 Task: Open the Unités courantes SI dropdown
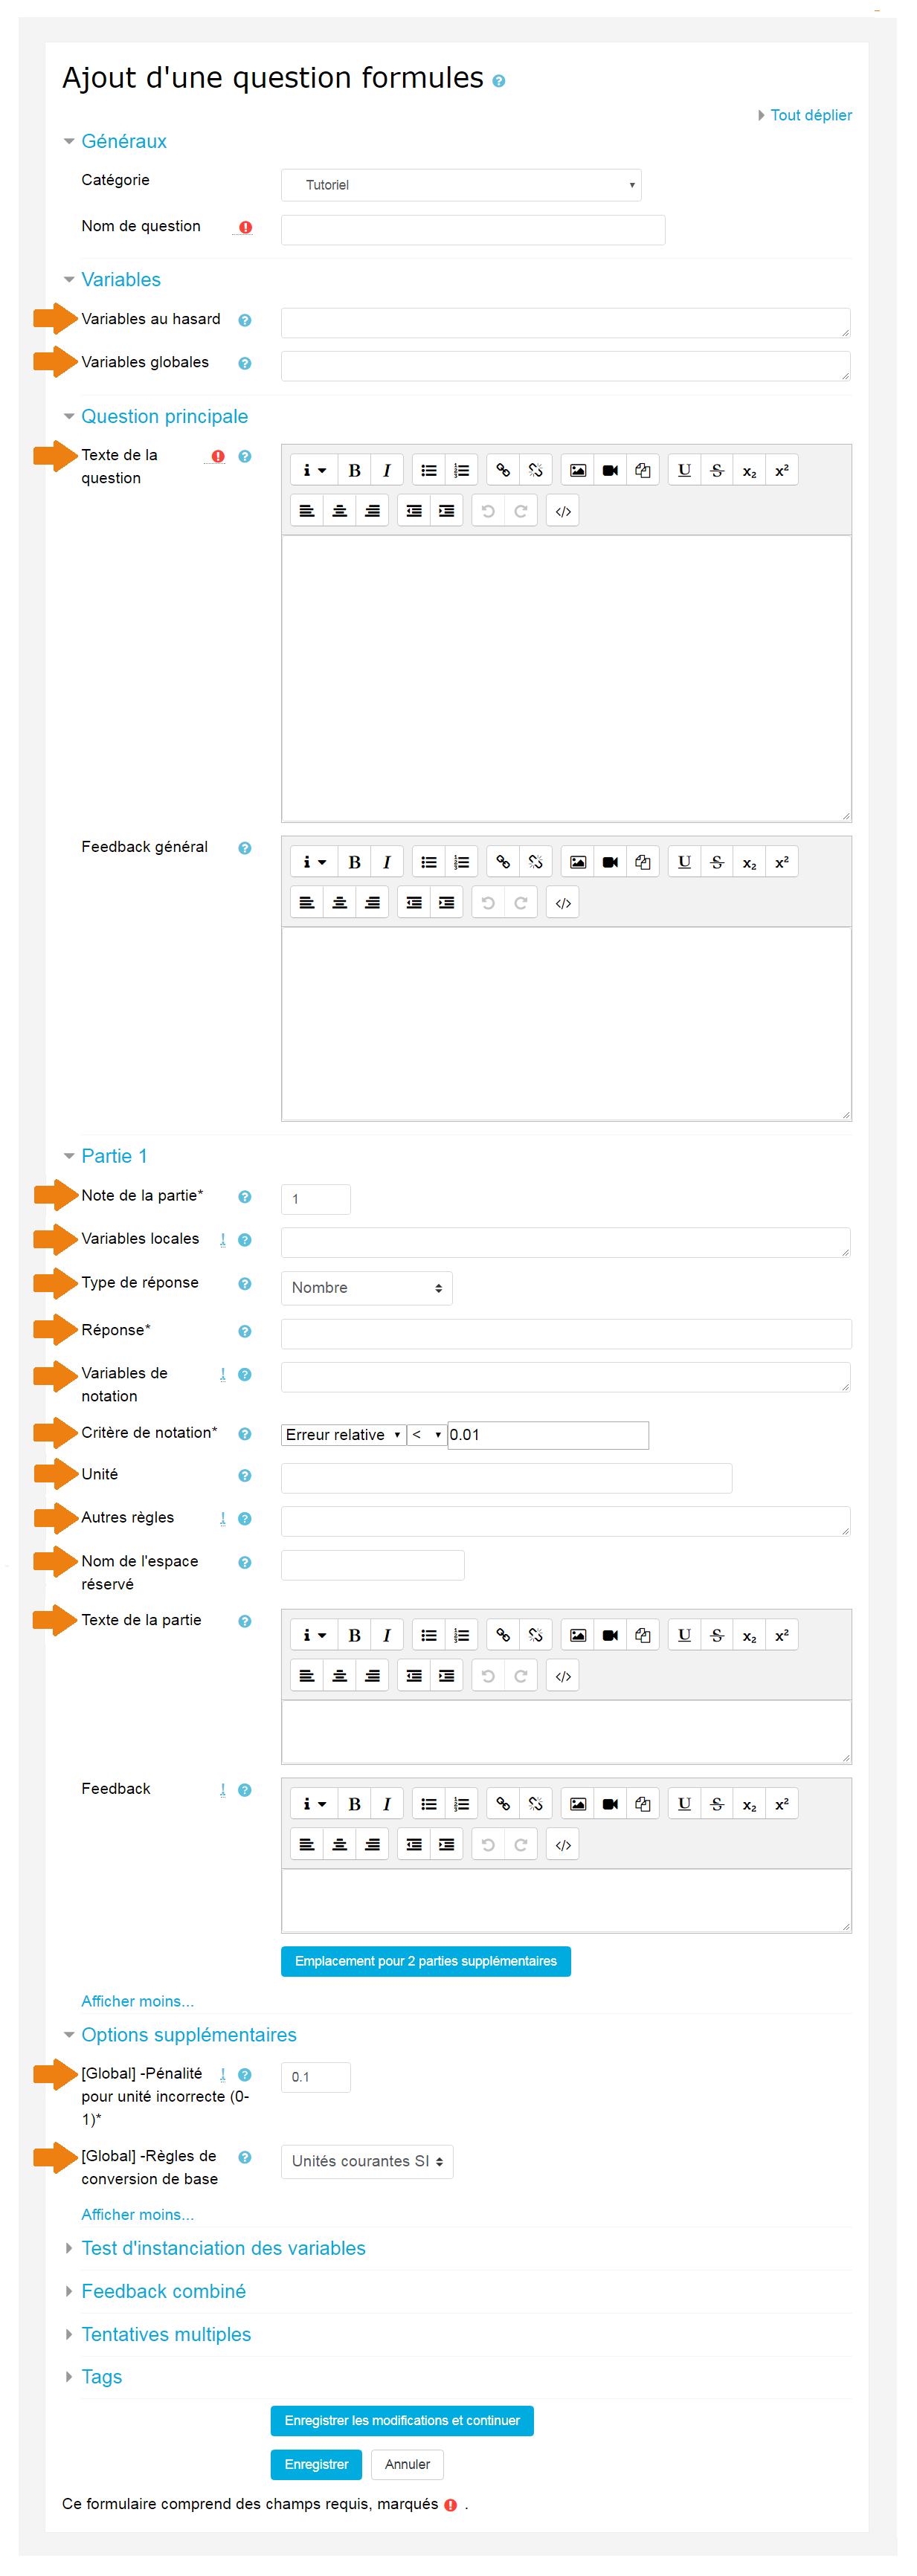(367, 2161)
